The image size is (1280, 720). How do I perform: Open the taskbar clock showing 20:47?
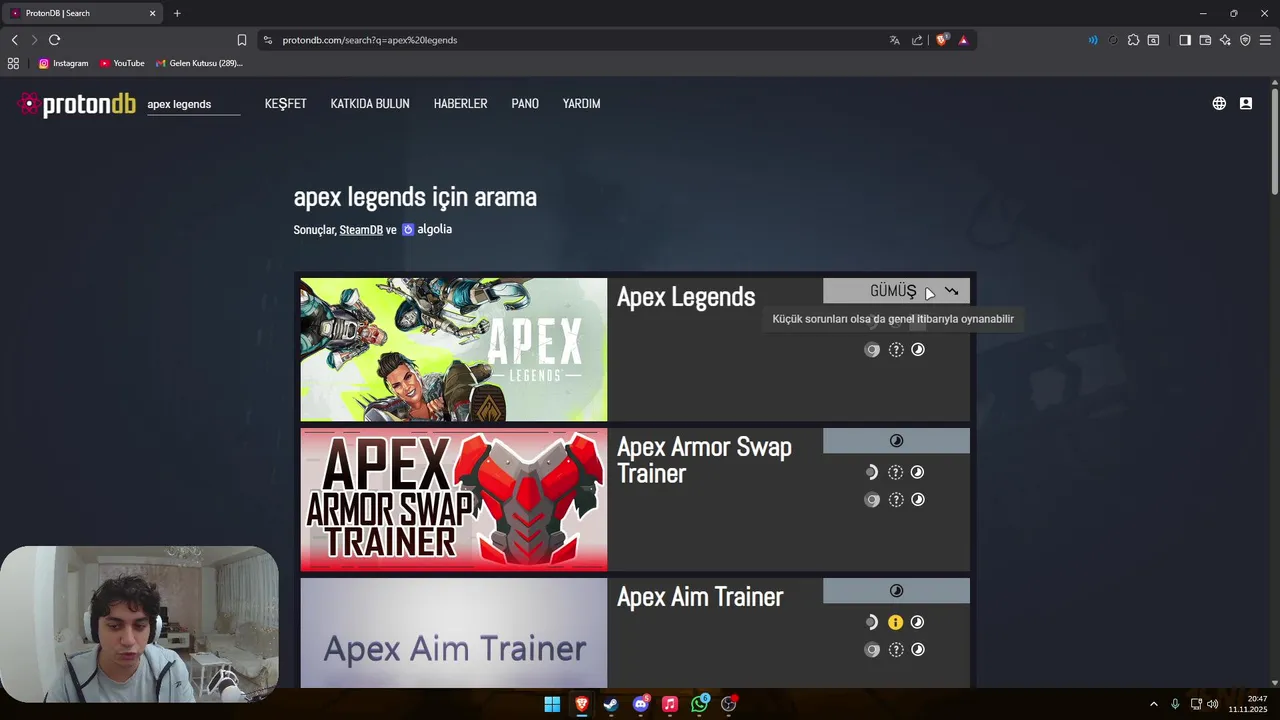click(1249, 704)
